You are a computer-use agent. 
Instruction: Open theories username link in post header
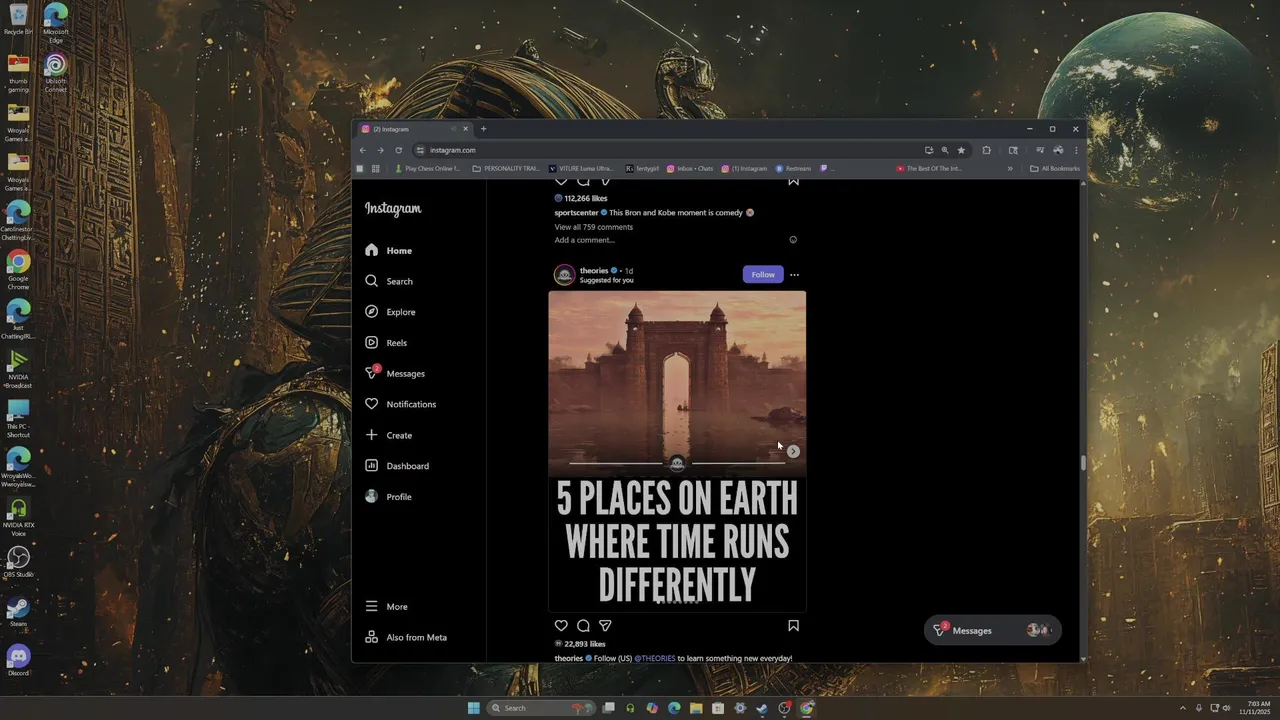(594, 271)
